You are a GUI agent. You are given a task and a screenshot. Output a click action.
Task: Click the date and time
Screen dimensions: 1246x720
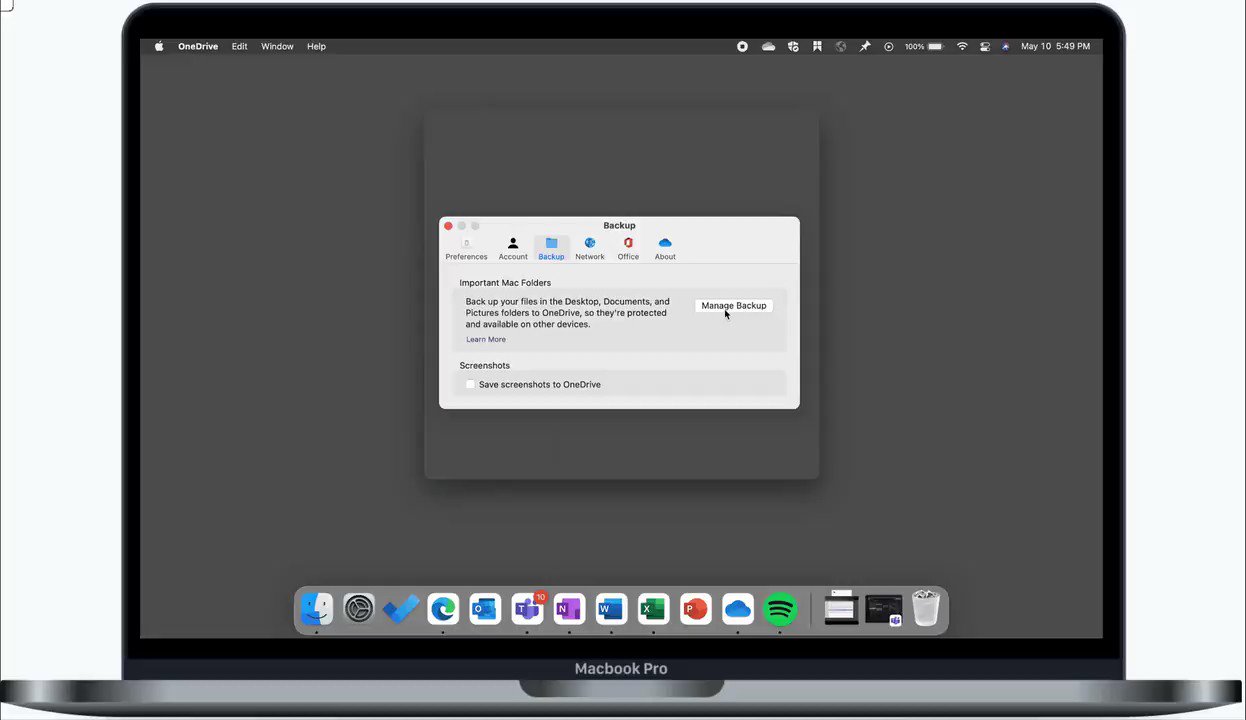coord(1055,46)
